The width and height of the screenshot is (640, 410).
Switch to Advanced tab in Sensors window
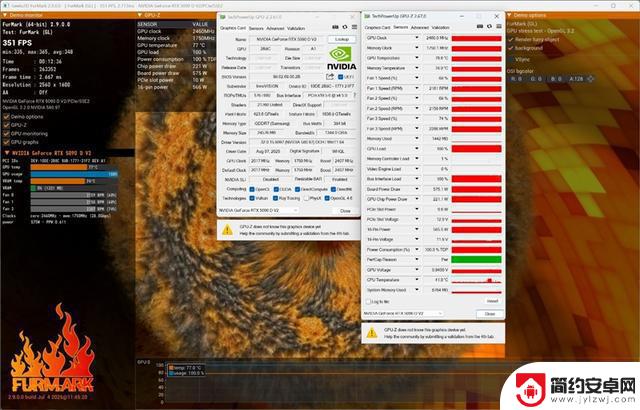pyautogui.click(x=420, y=27)
